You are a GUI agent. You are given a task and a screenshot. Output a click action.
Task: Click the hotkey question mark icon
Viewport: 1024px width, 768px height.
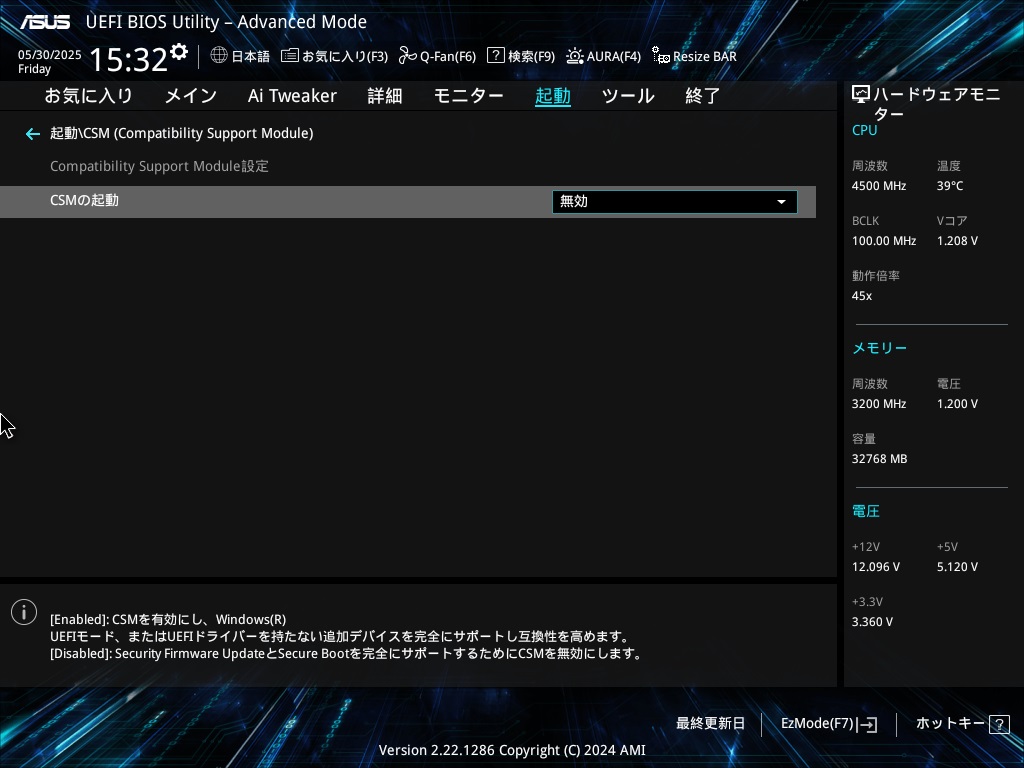pos(999,724)
